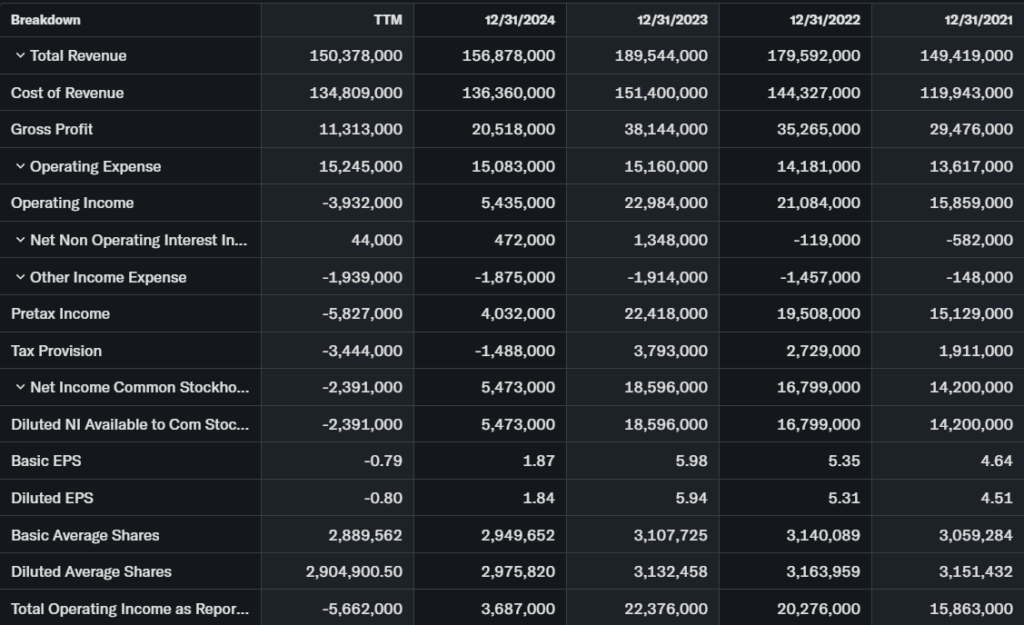Click the TTM Total Revenue value 150,378,000

click(356, 56)
